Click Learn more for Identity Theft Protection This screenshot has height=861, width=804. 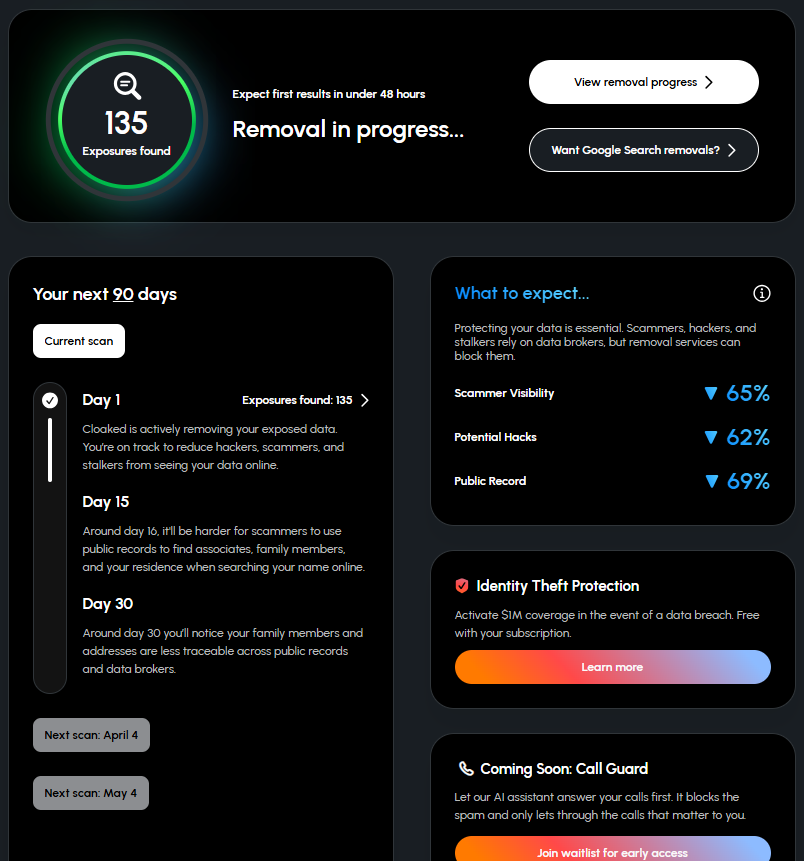(613, 667)
